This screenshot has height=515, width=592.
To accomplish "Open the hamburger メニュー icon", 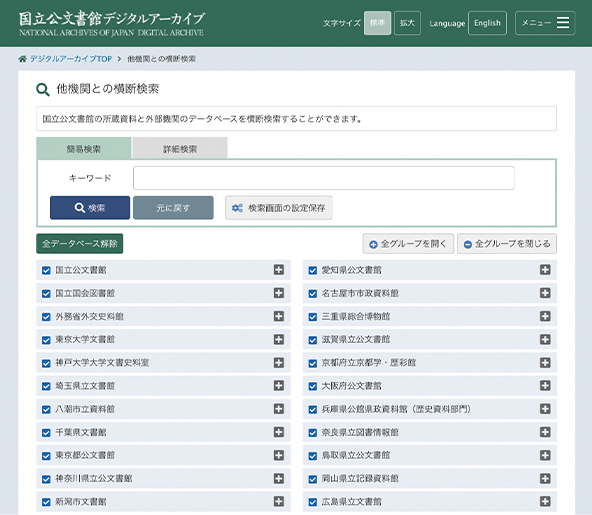I will pos(563,23).
